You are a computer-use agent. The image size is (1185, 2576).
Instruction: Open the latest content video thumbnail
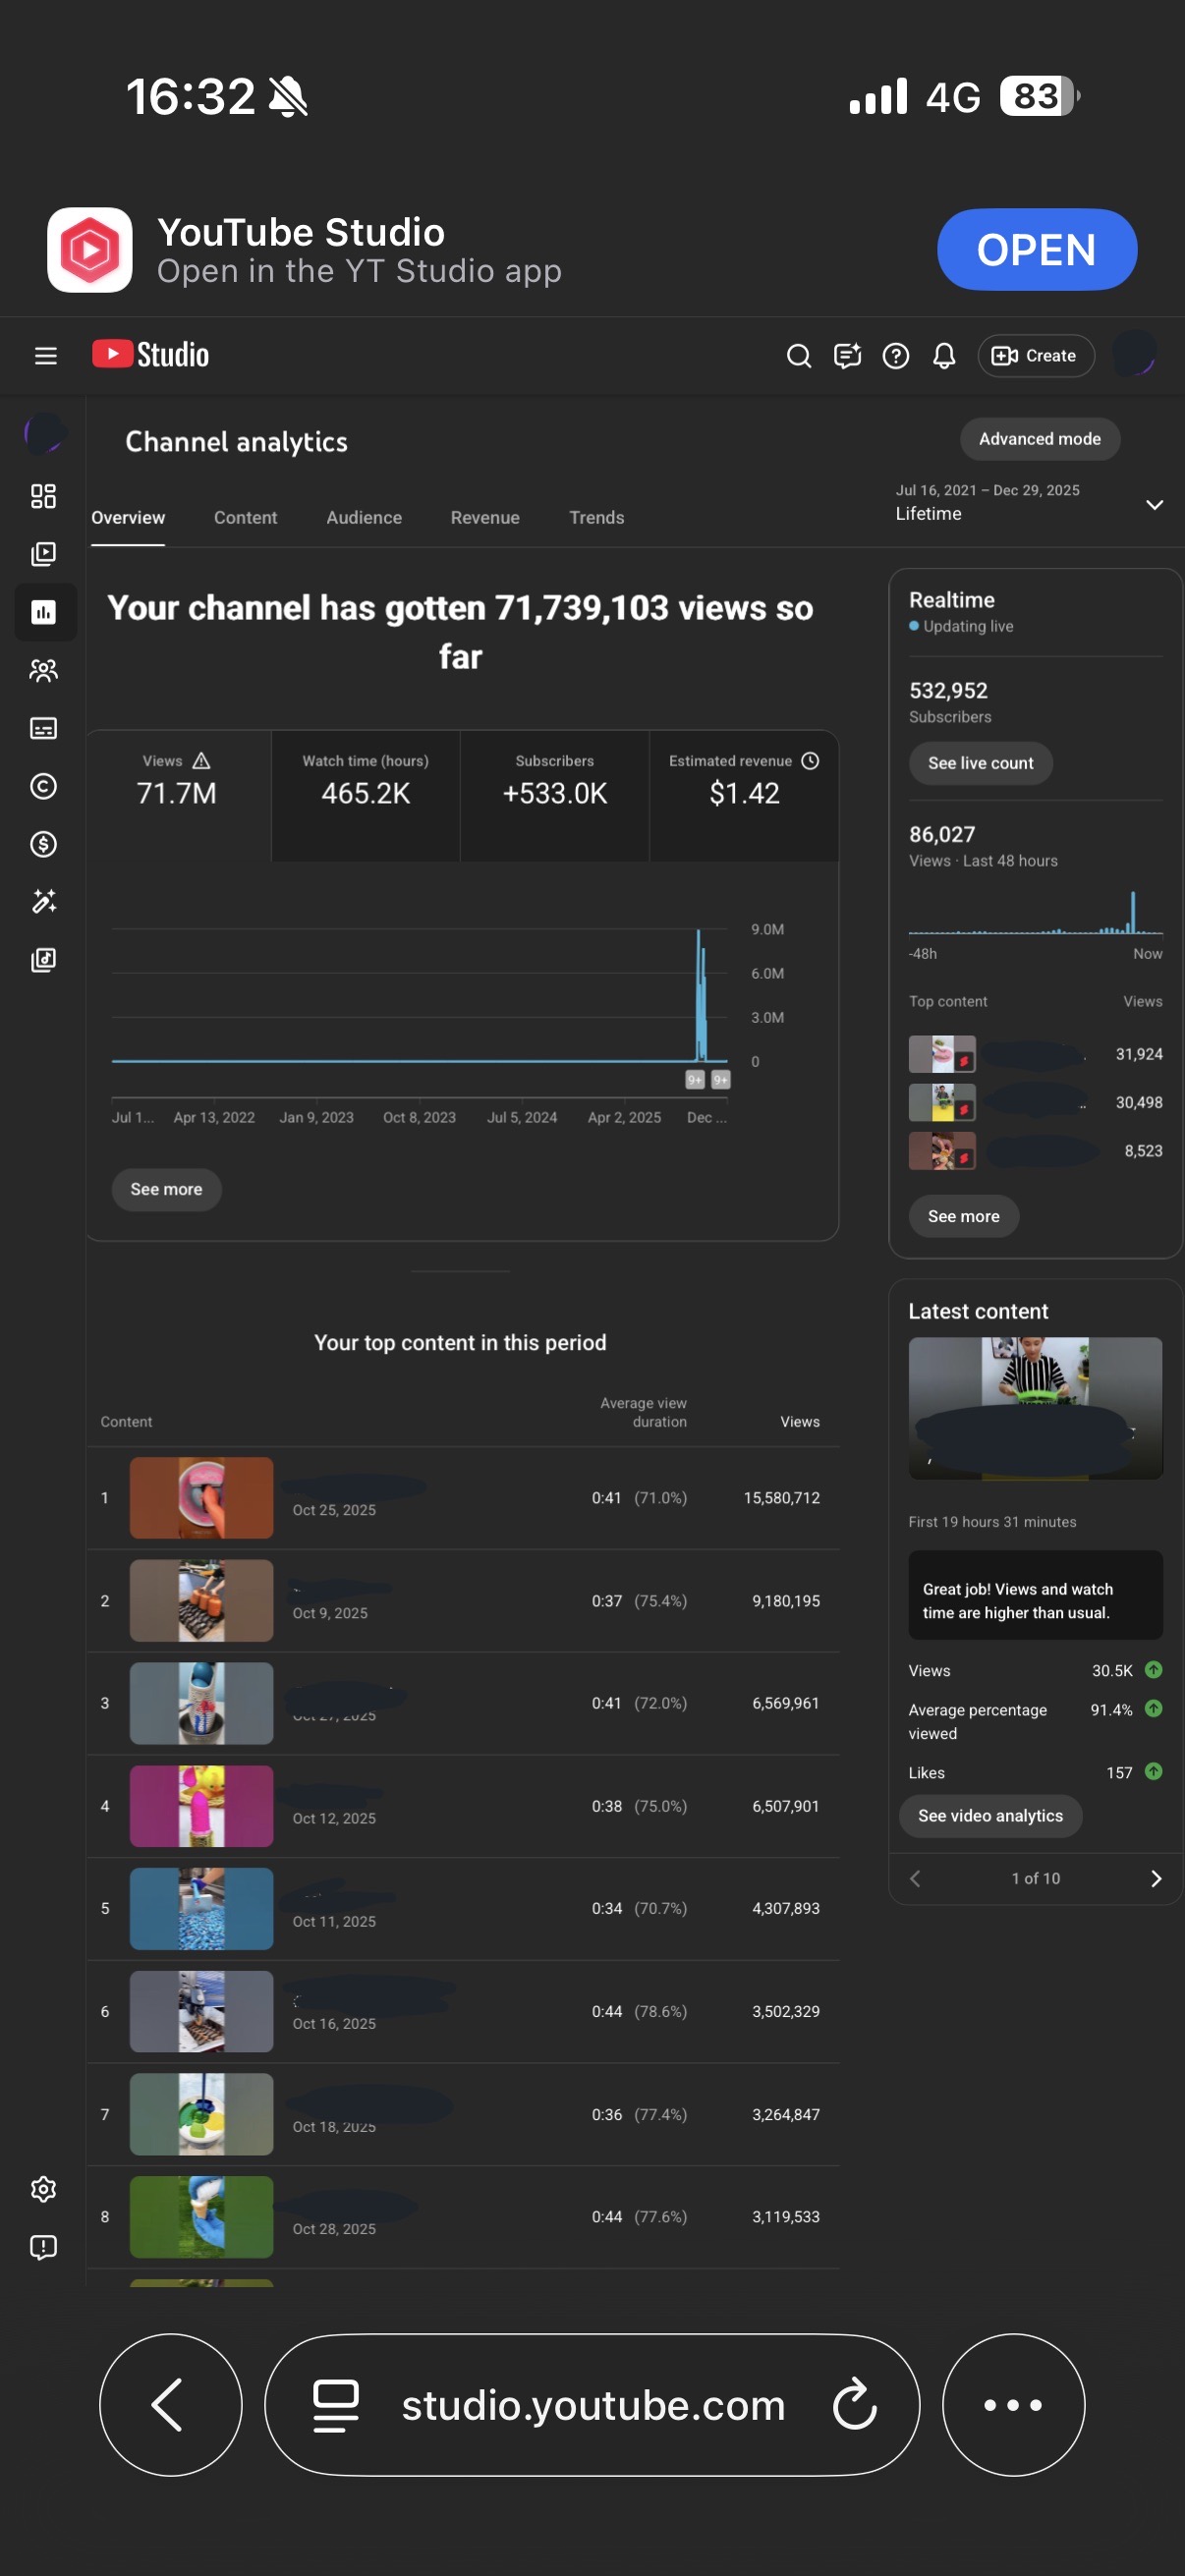pos(1034,1407)
